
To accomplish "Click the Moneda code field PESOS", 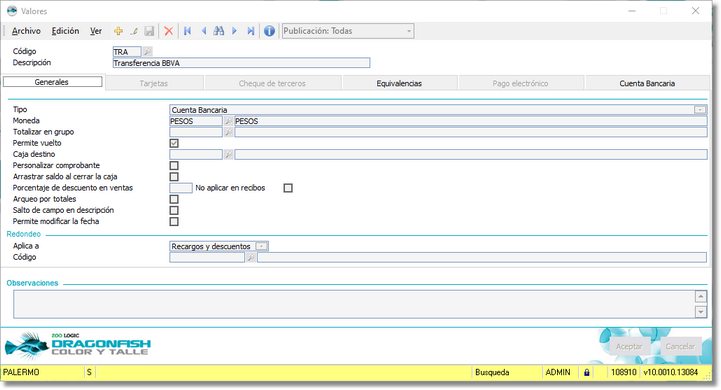I will pyautogui.click(x=196, y=121).
